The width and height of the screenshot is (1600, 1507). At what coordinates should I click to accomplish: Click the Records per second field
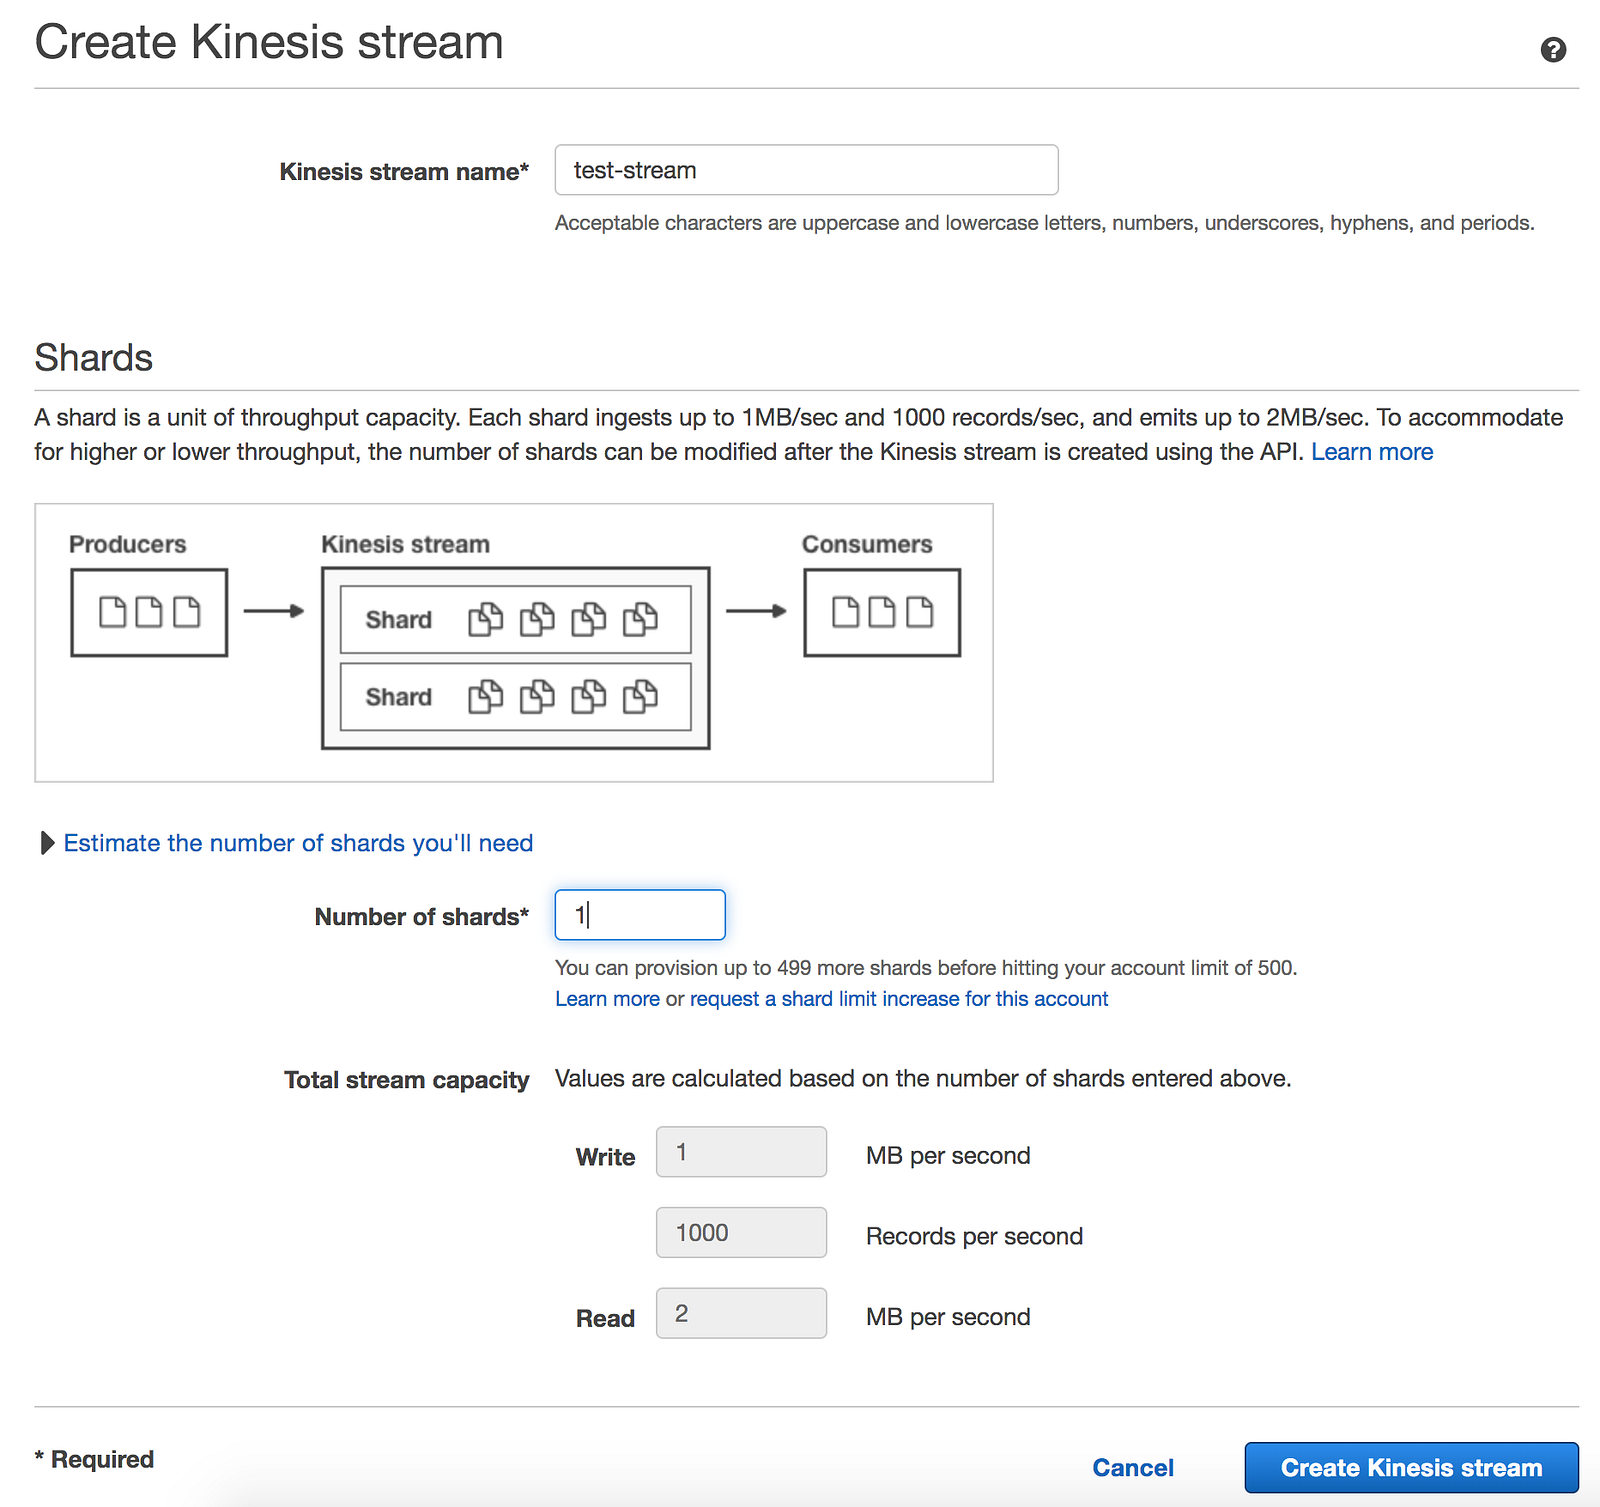click(x=741, y=1232)
